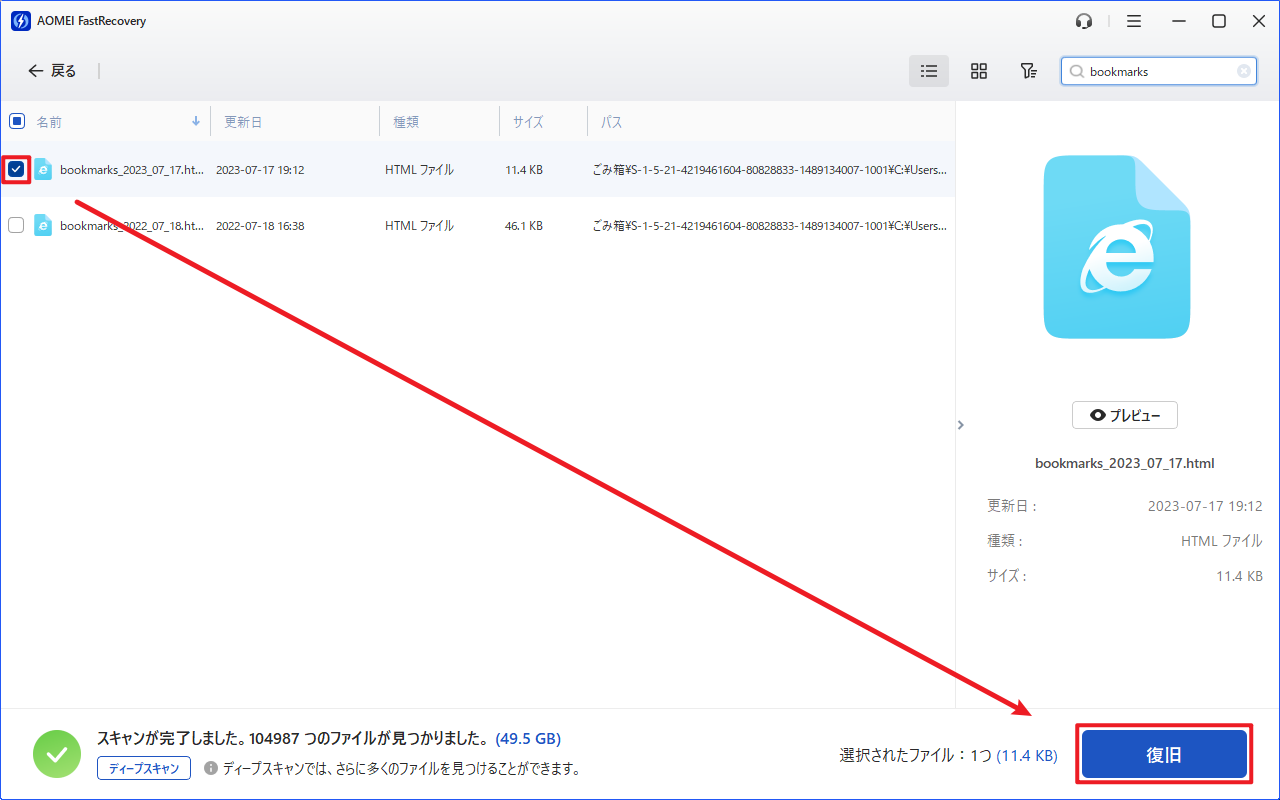
Task: Sort by the 更新日 column header
Action: tap(243, 122)
